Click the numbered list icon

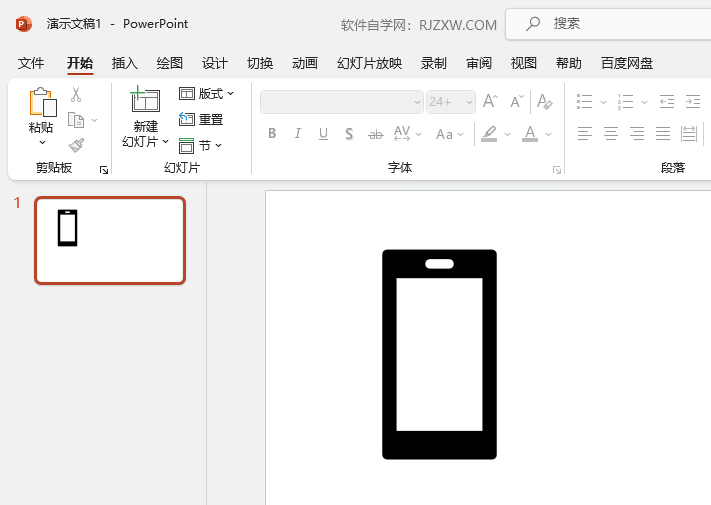(x=625, y=102)
